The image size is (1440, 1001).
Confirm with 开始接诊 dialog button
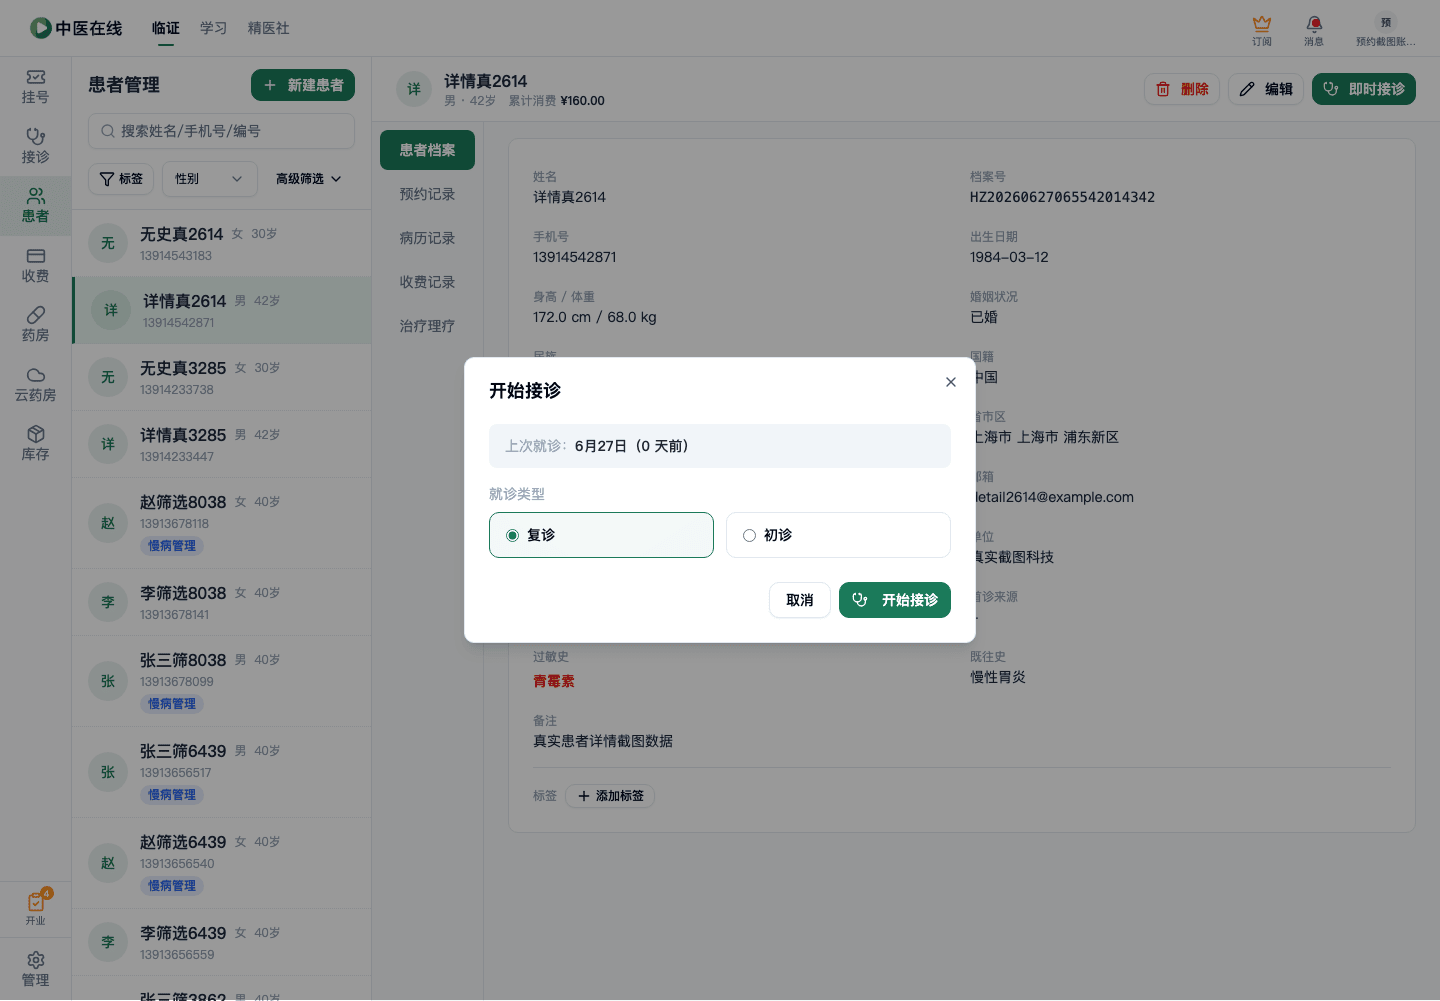pos(895,600)
